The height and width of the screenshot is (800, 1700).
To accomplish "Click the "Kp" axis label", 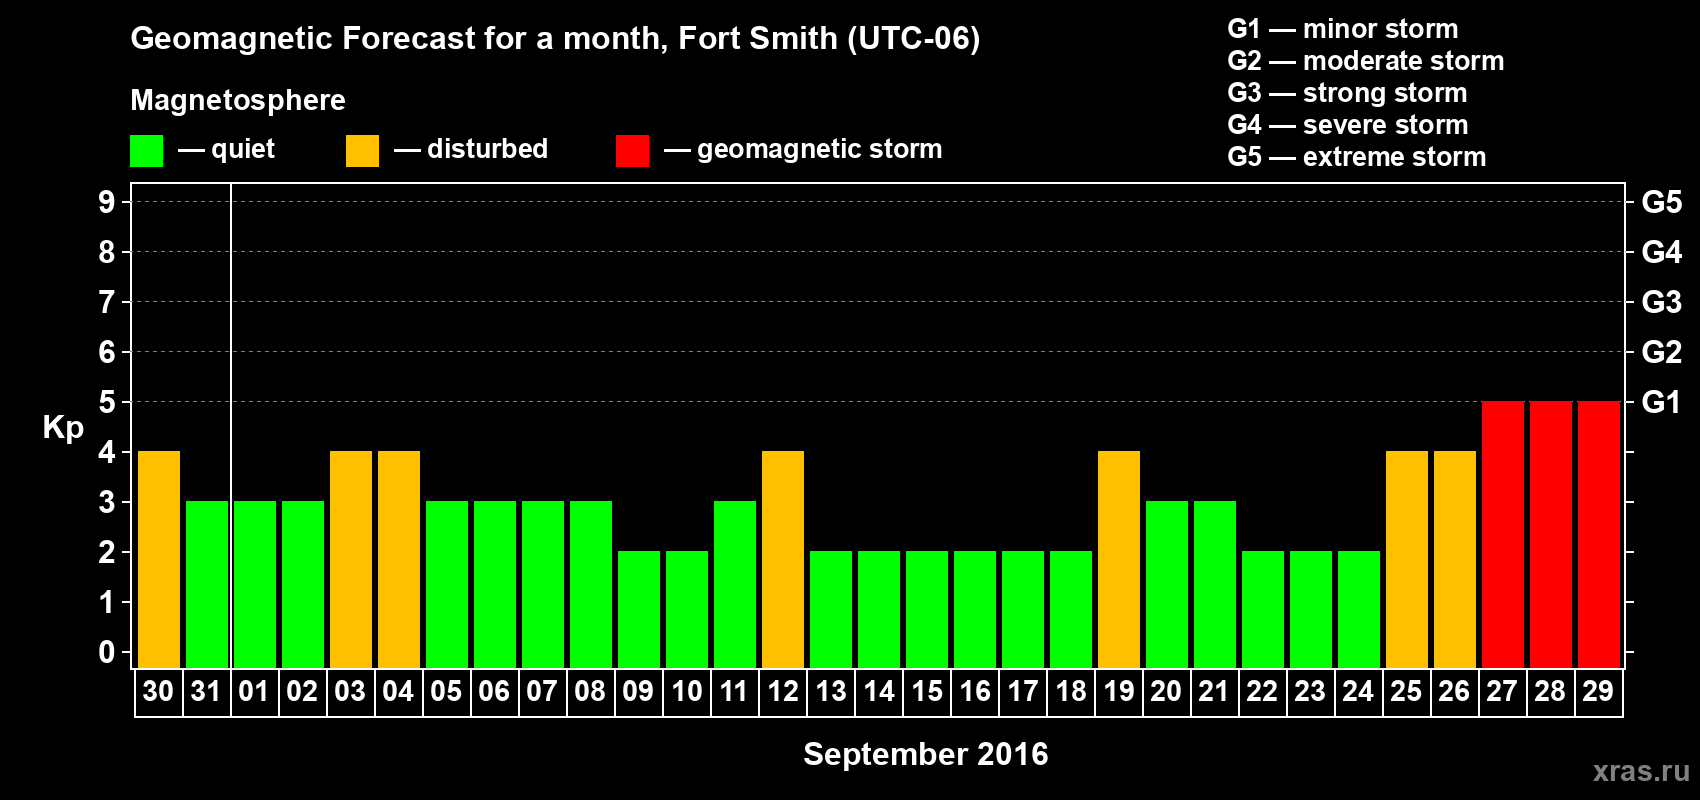I will (x=63, y=428).
